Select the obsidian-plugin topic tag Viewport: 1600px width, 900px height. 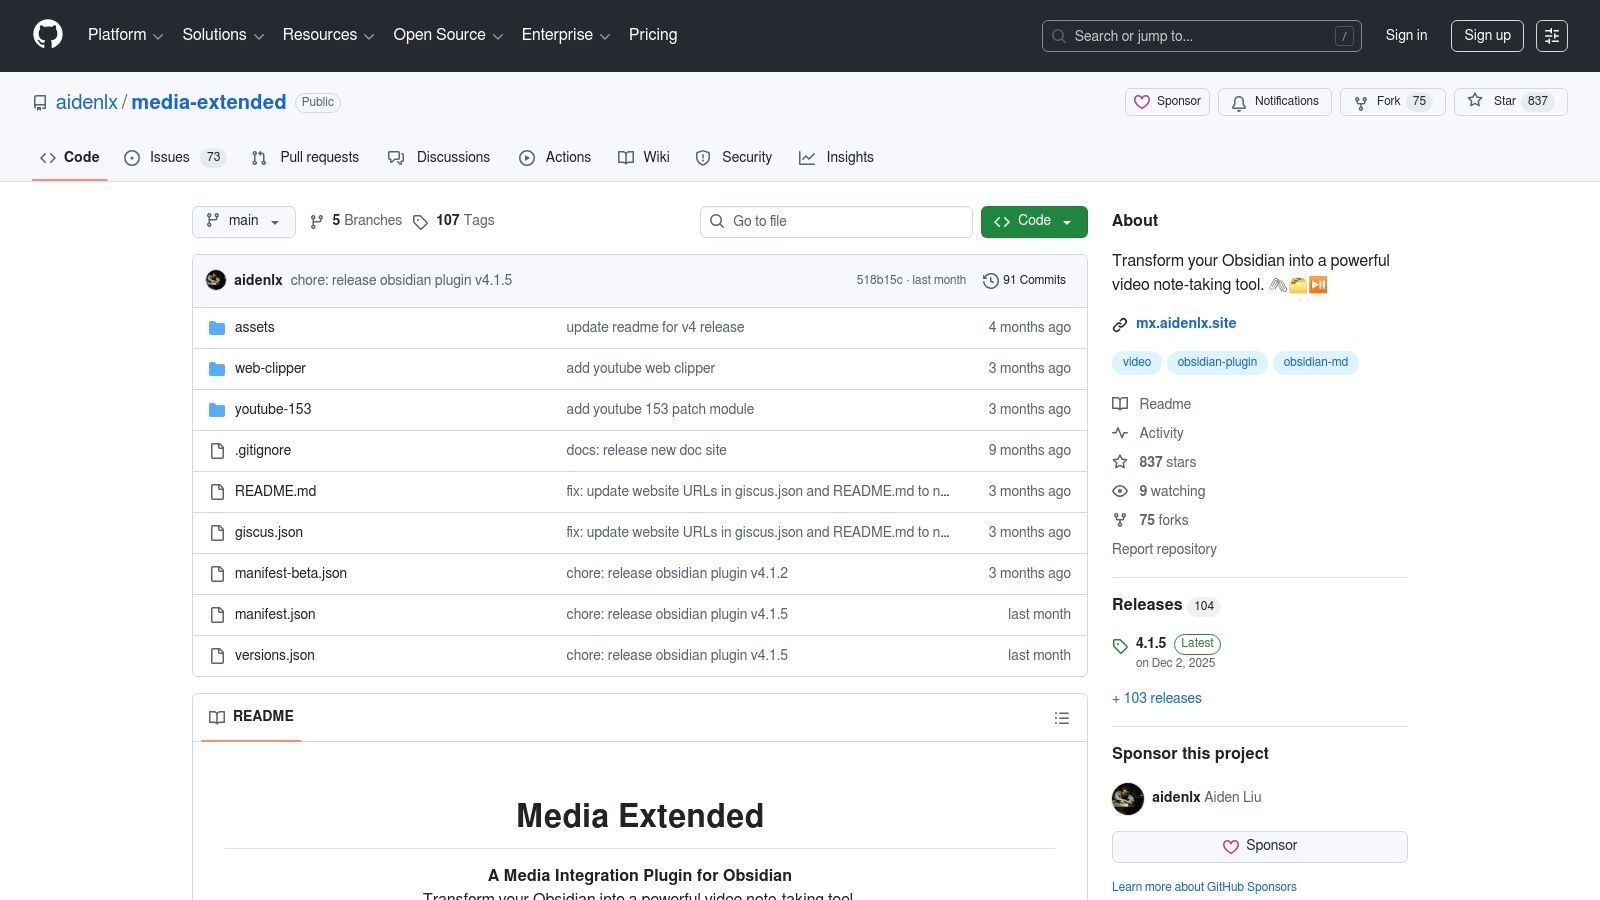pos(1216,362)
